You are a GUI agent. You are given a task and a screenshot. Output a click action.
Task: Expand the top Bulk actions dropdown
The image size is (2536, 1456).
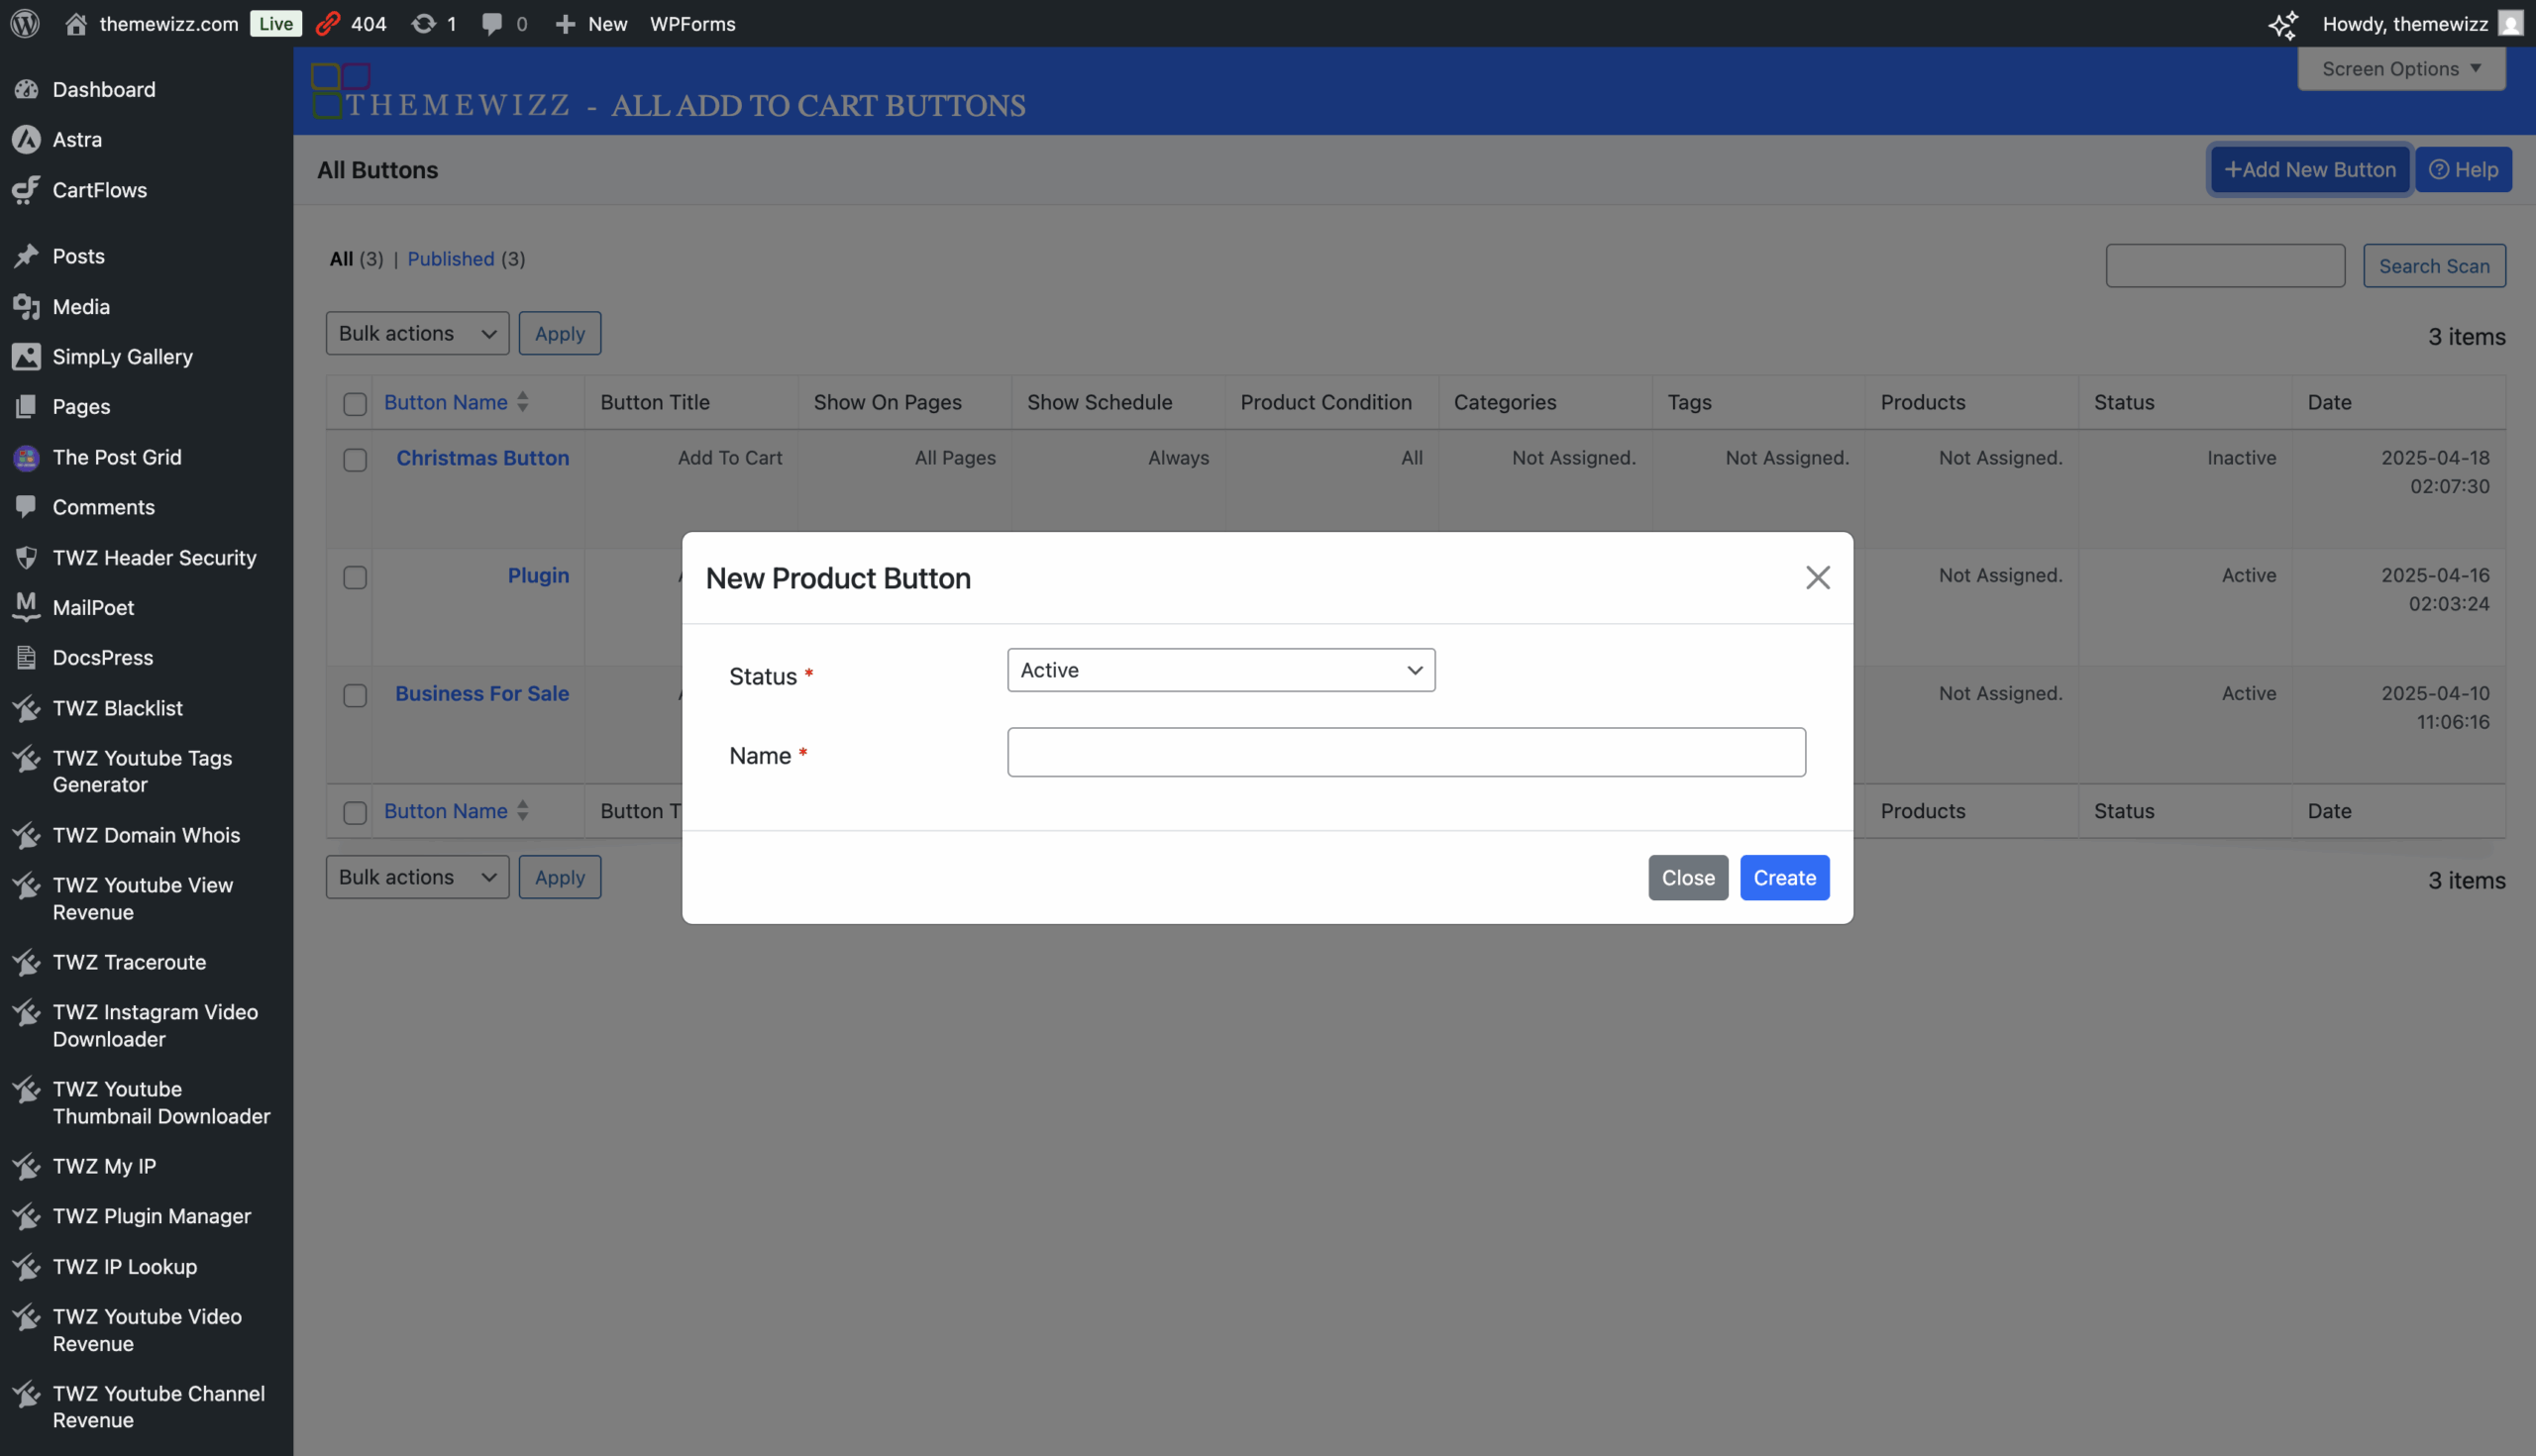(x=417, y=333)
